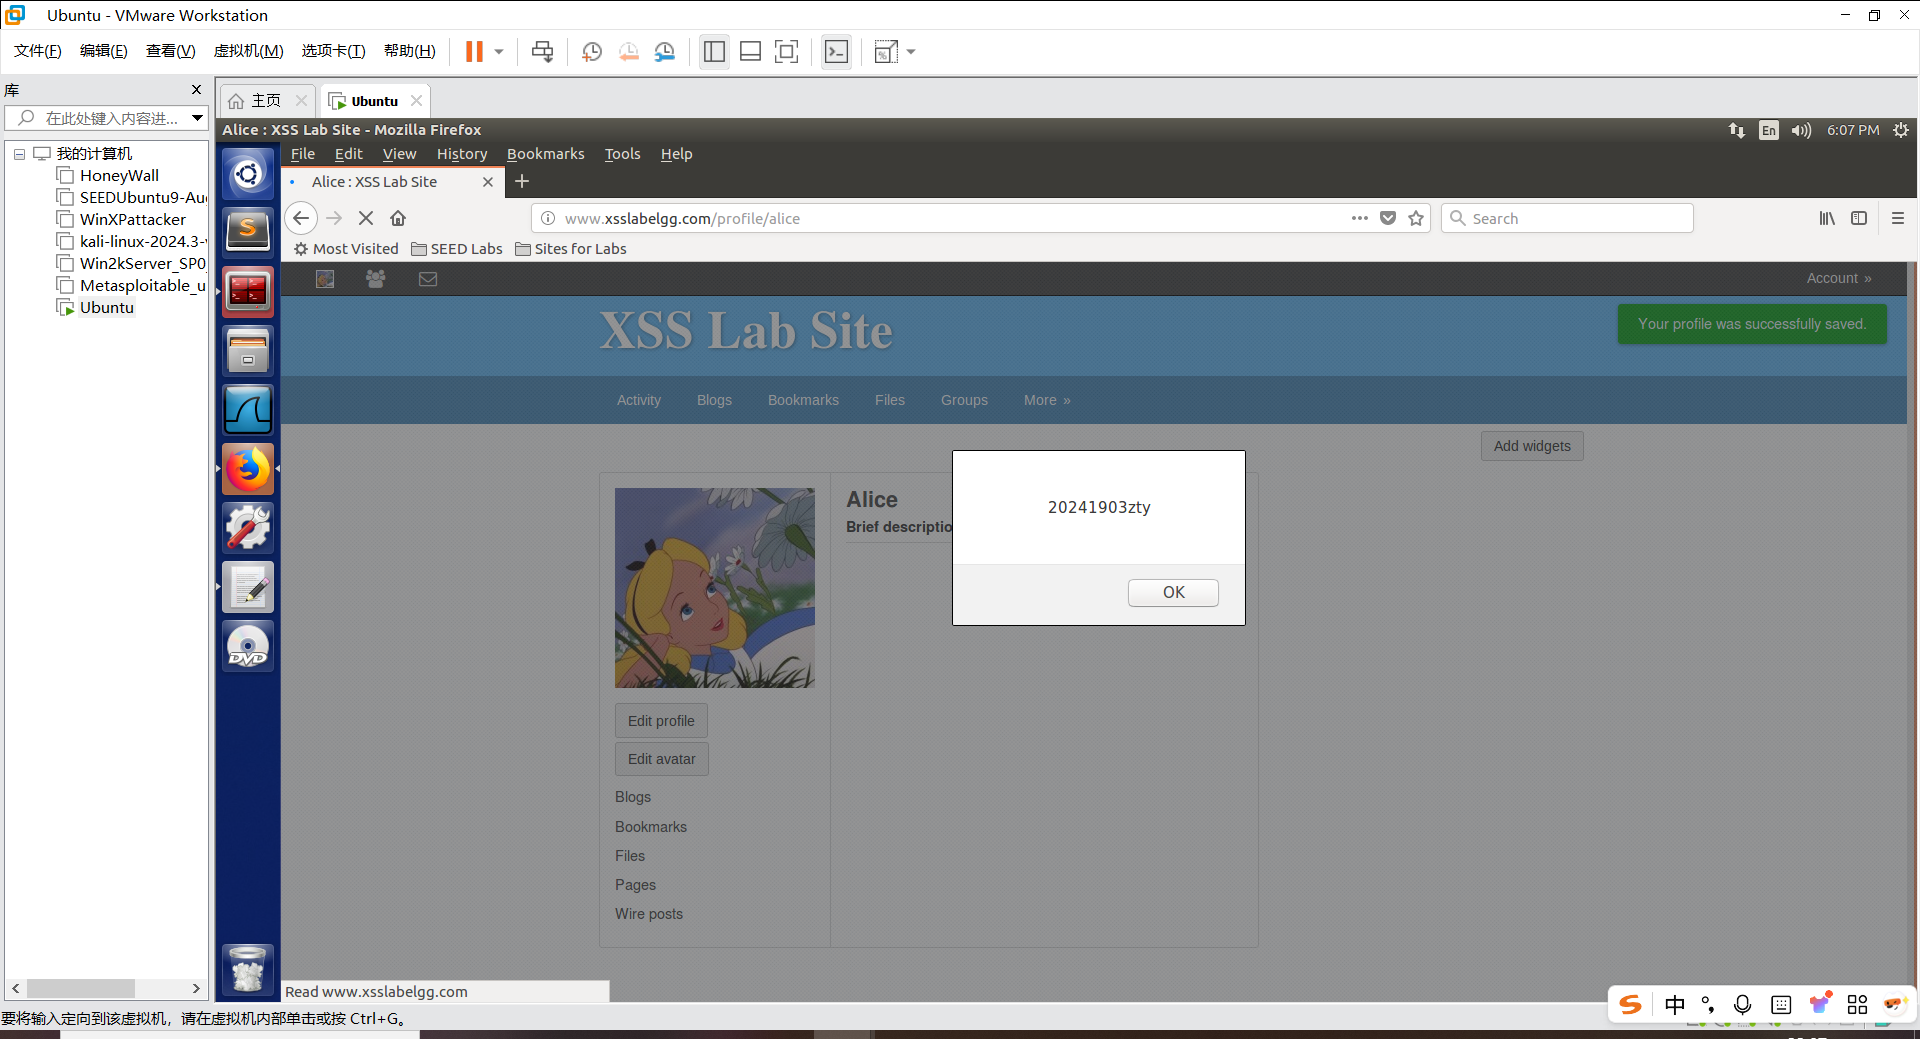
Task: Launch Sublime Text from Ubuntu launcher
Action: (x=248, y=231)
